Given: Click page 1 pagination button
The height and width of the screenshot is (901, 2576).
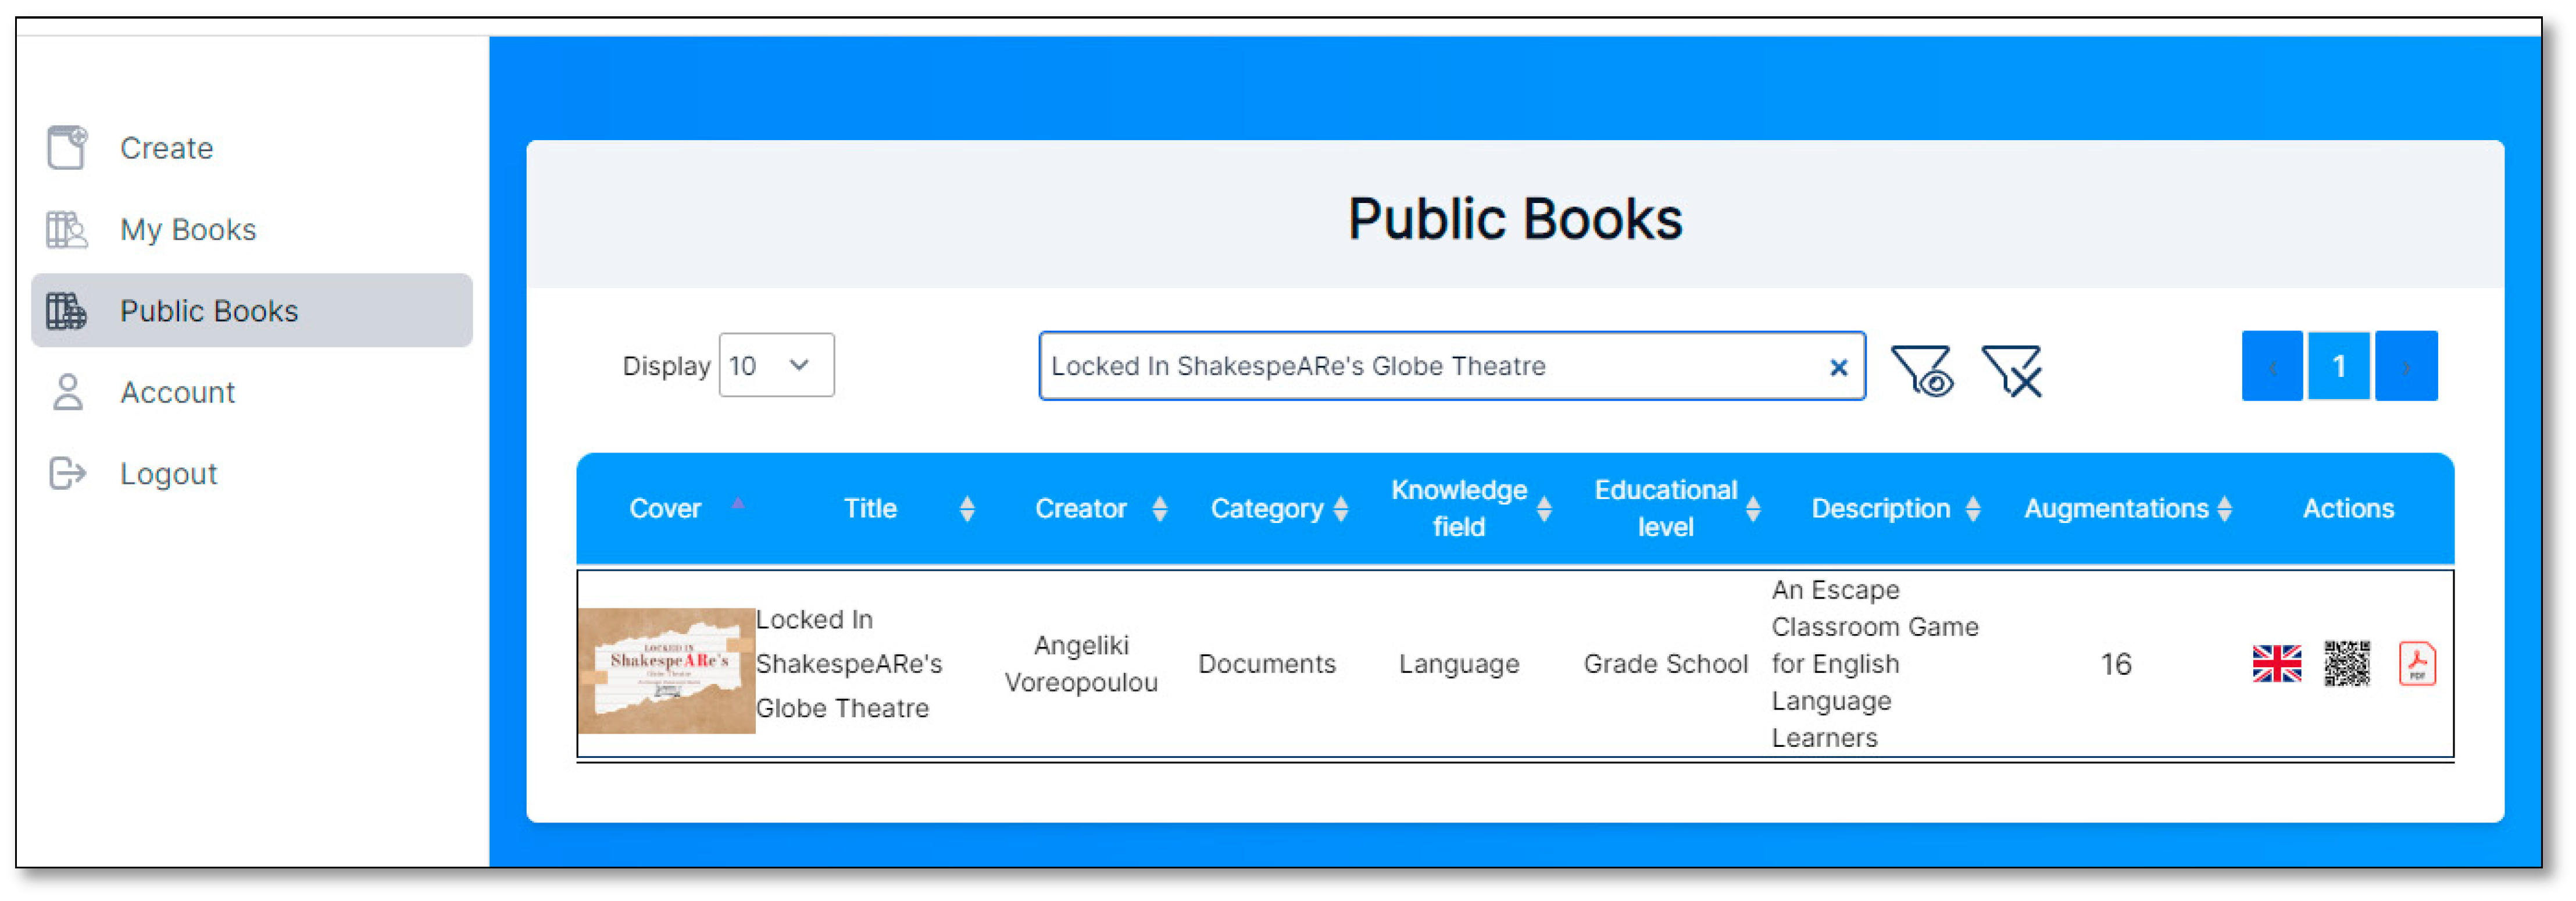Looking at the screenshot, I should (2338, 367).
